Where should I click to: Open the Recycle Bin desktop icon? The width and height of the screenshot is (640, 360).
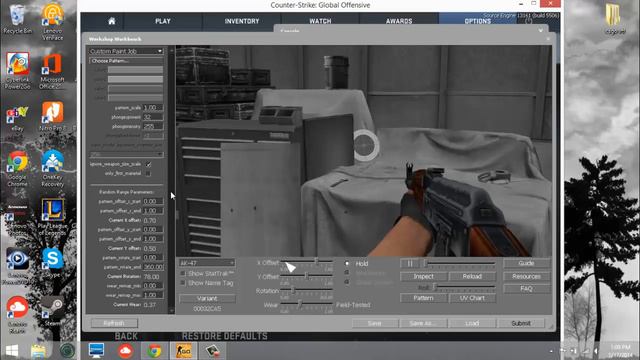click(x=17, y=19)
